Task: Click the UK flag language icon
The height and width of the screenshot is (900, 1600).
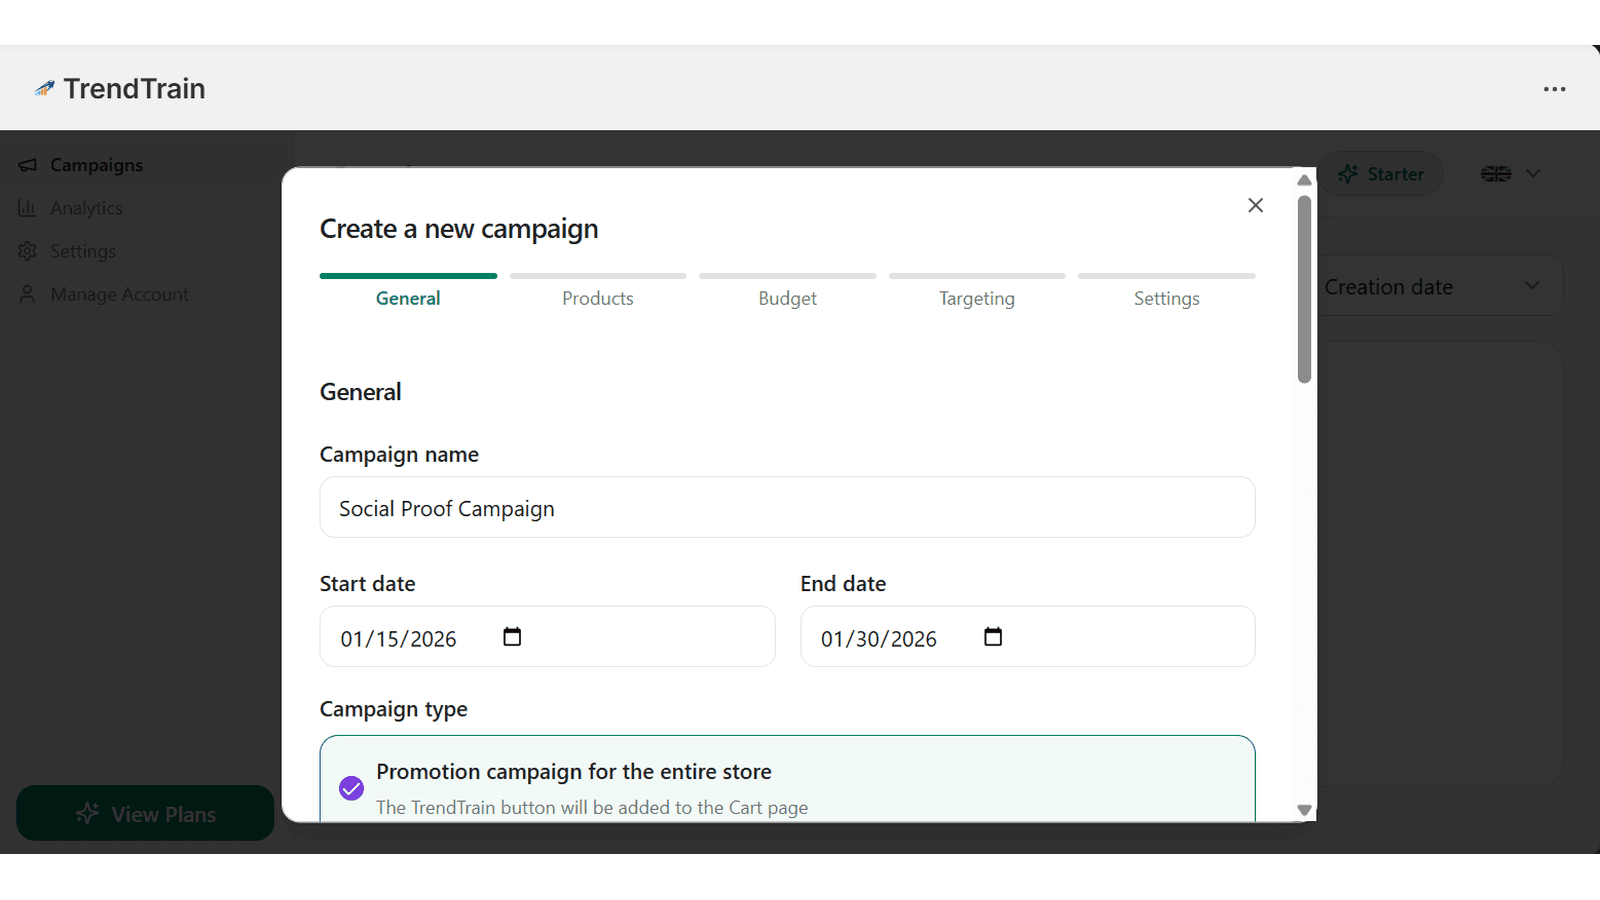Action: pyautogui.click(x=1495, y=173)
